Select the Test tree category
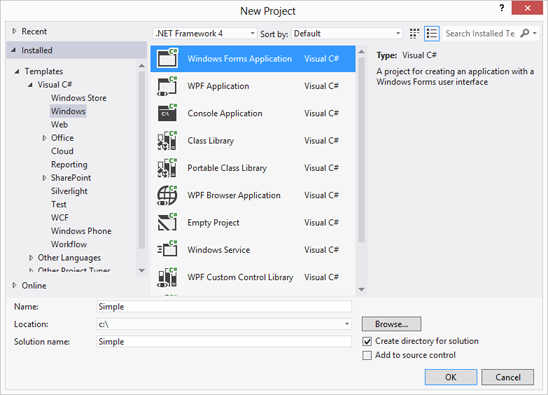This screenshot has height=395, width=548. click(x=59, y=204)
